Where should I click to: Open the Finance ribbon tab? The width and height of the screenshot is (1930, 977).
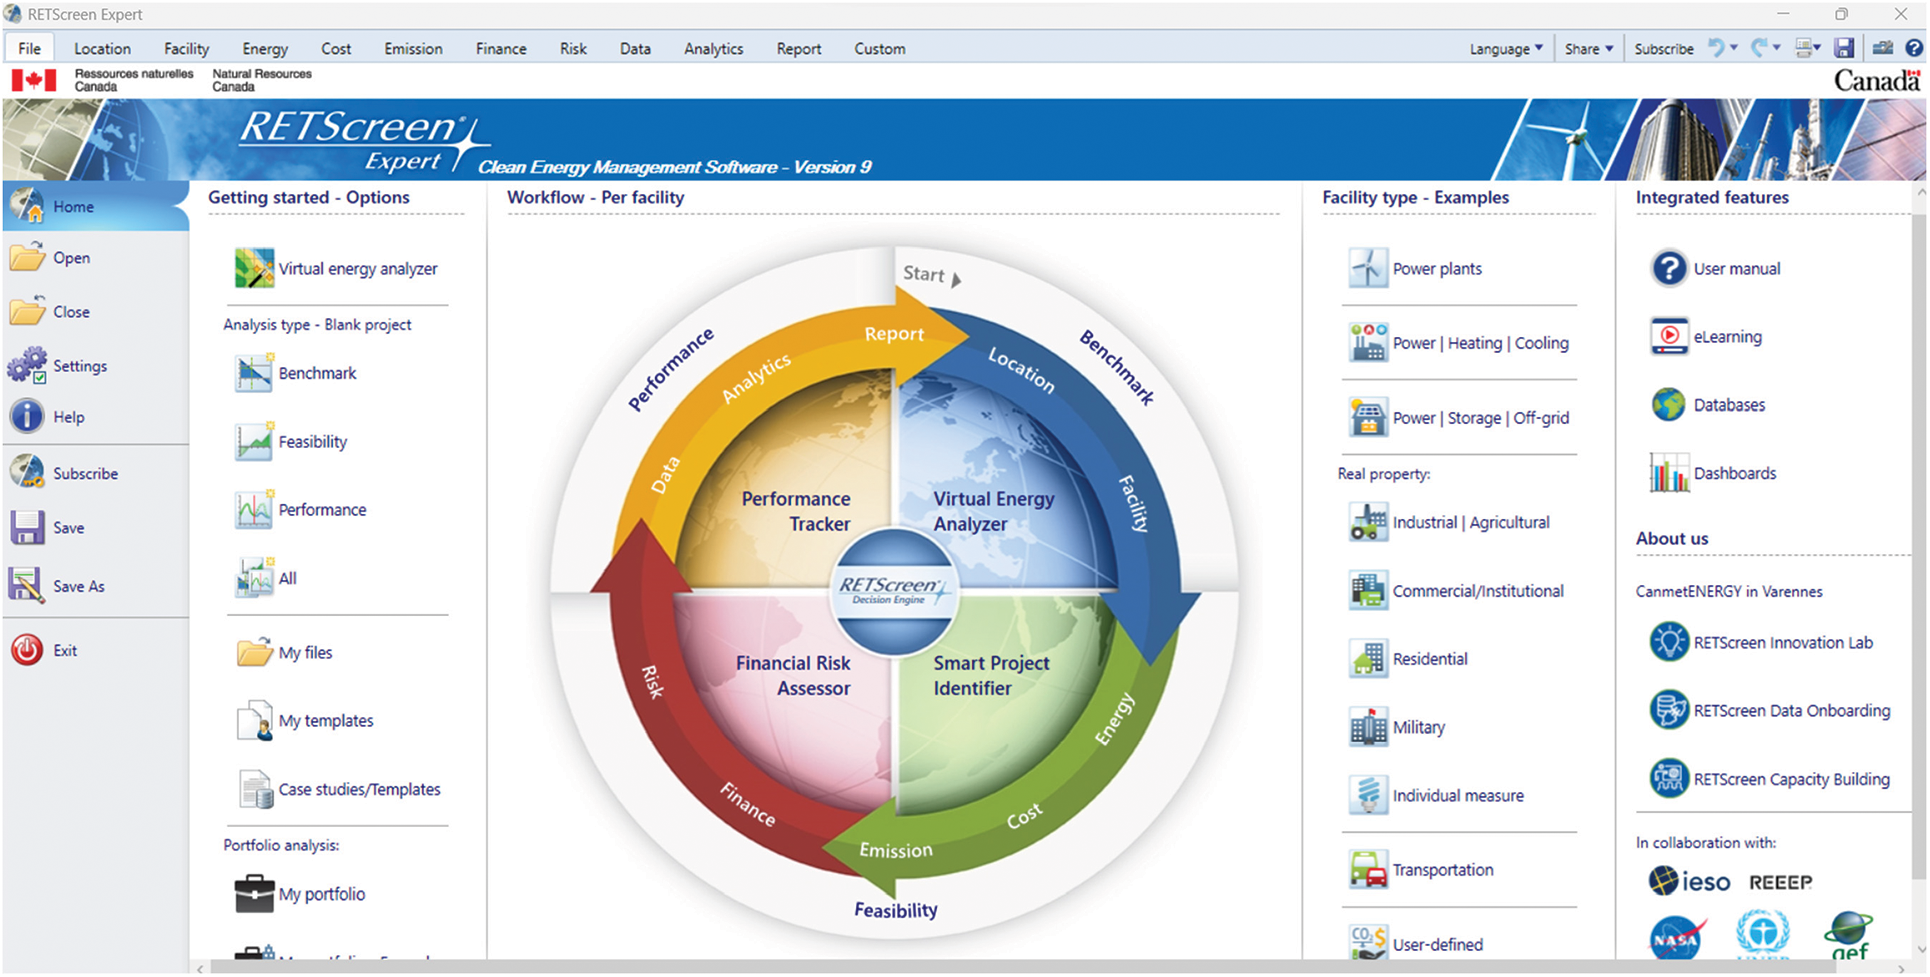coord(501,48)
